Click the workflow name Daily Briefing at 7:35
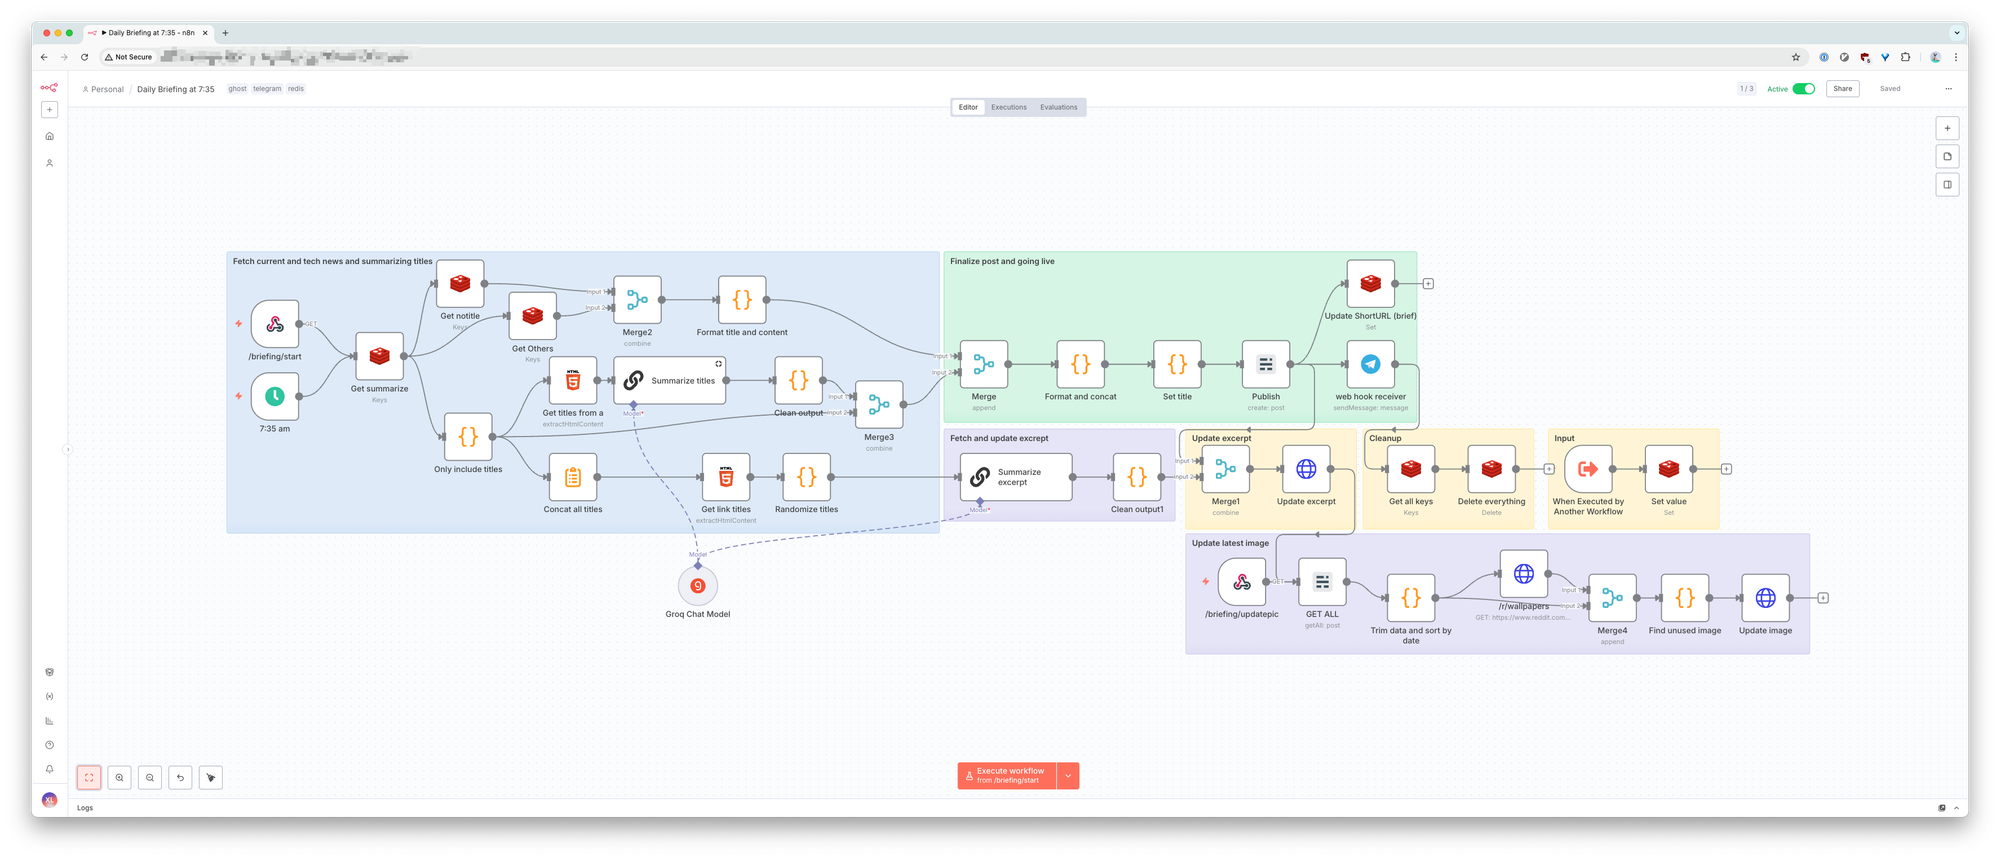This screenshot has height=859, width=2000. pos(176,89)
